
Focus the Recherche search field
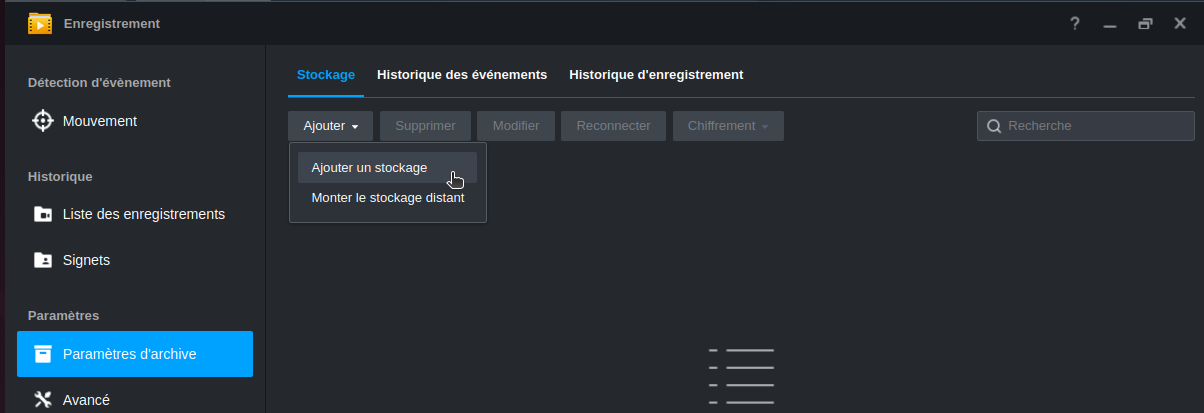(1086, 126)
